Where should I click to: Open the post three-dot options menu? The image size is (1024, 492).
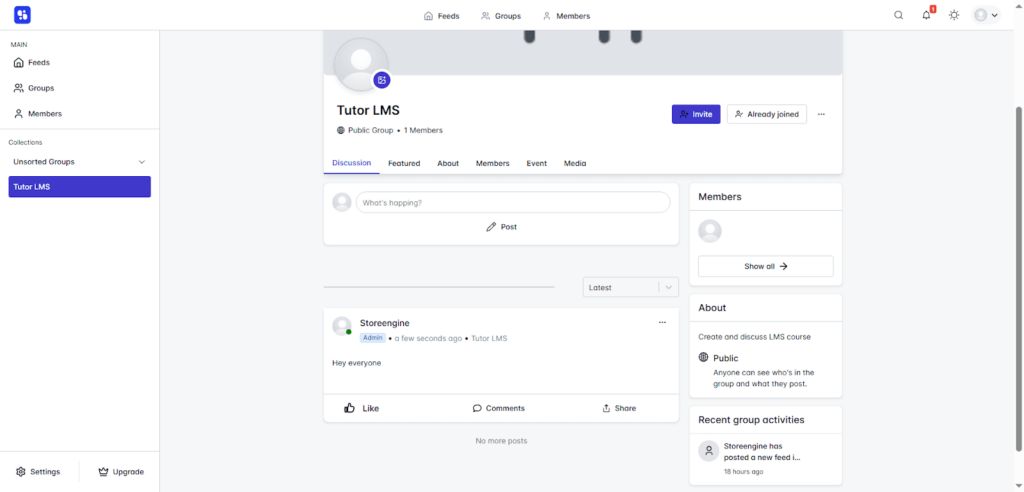[x=662, y=322]
